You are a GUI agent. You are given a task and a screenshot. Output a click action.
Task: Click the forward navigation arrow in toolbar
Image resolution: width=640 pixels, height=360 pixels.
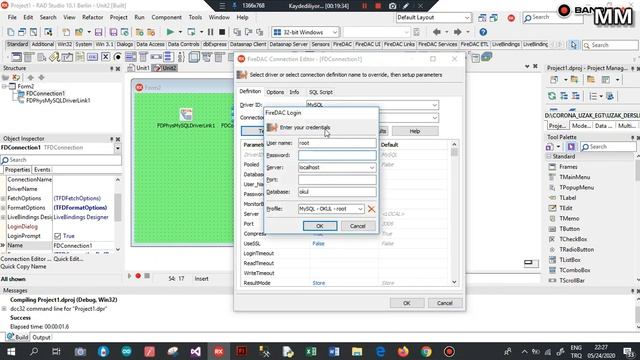pyautogui.click(x=457, y=32)
